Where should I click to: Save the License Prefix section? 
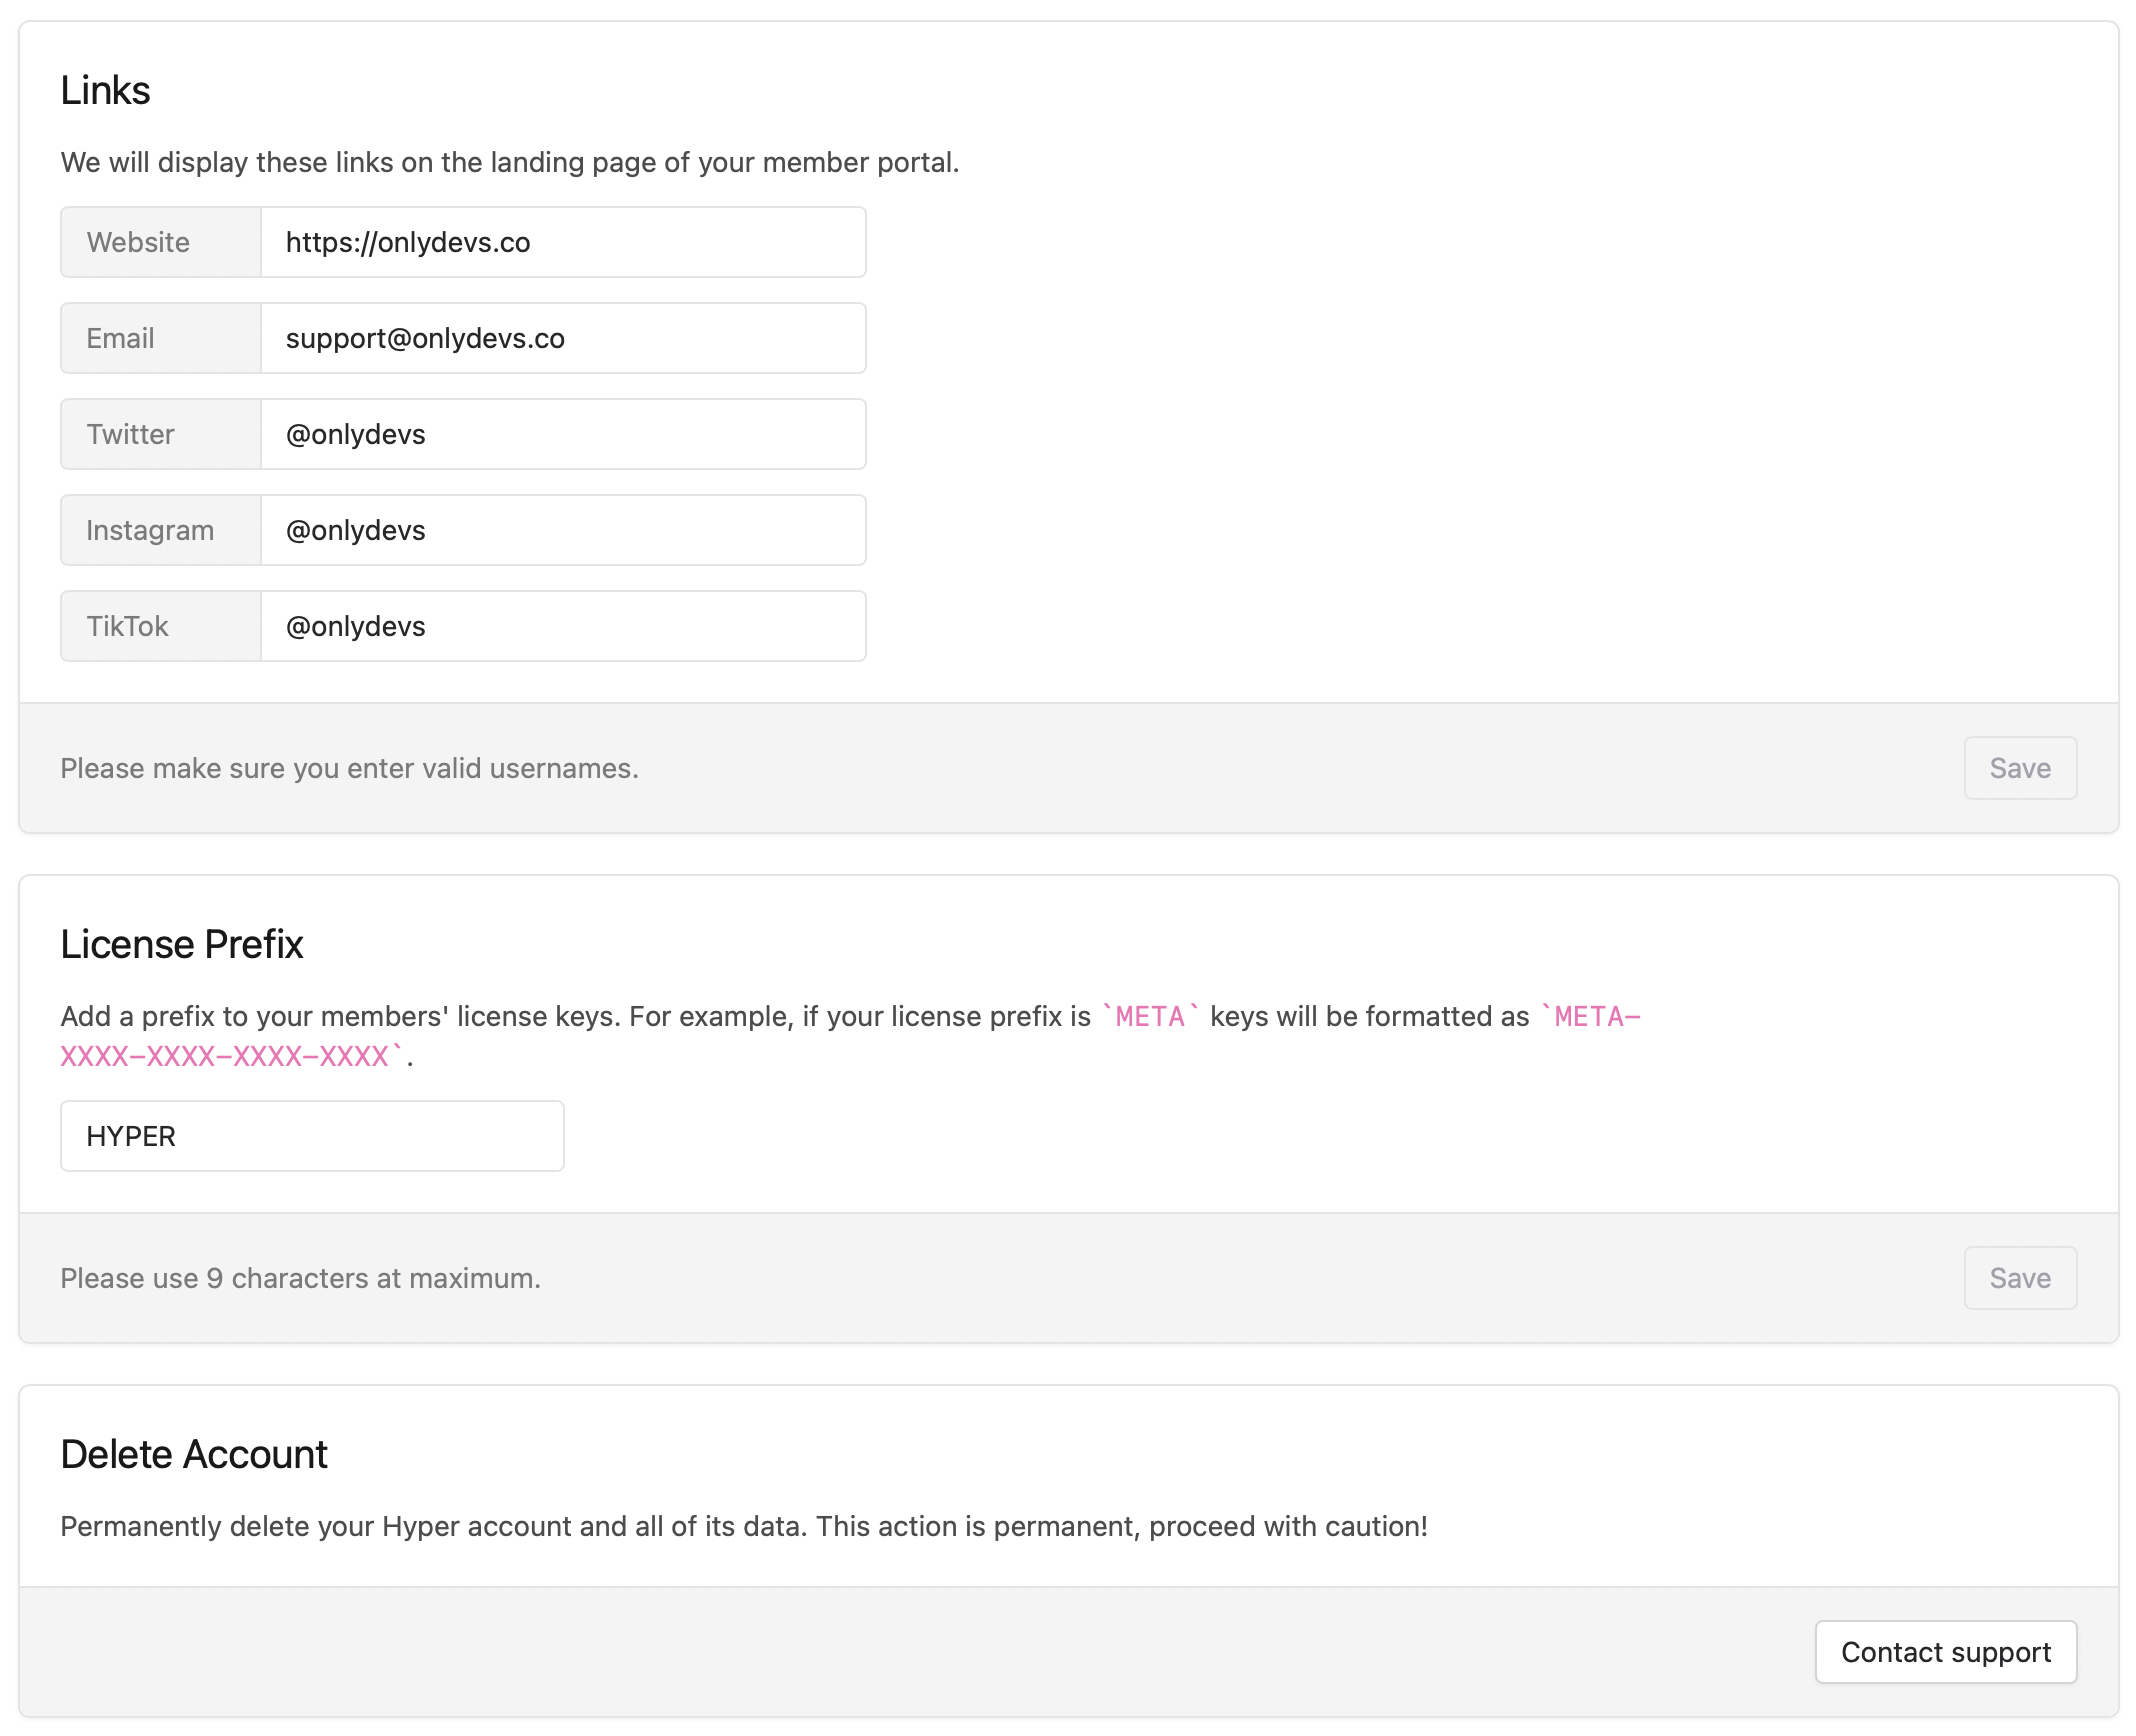pos(2019,1278)
